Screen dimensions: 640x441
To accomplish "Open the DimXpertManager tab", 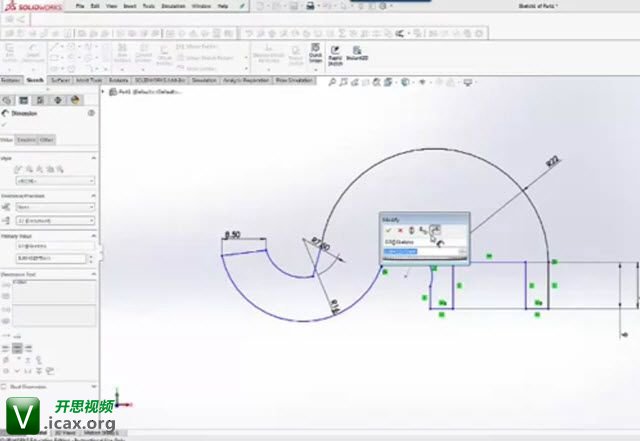I will click(x=58, y=100).
